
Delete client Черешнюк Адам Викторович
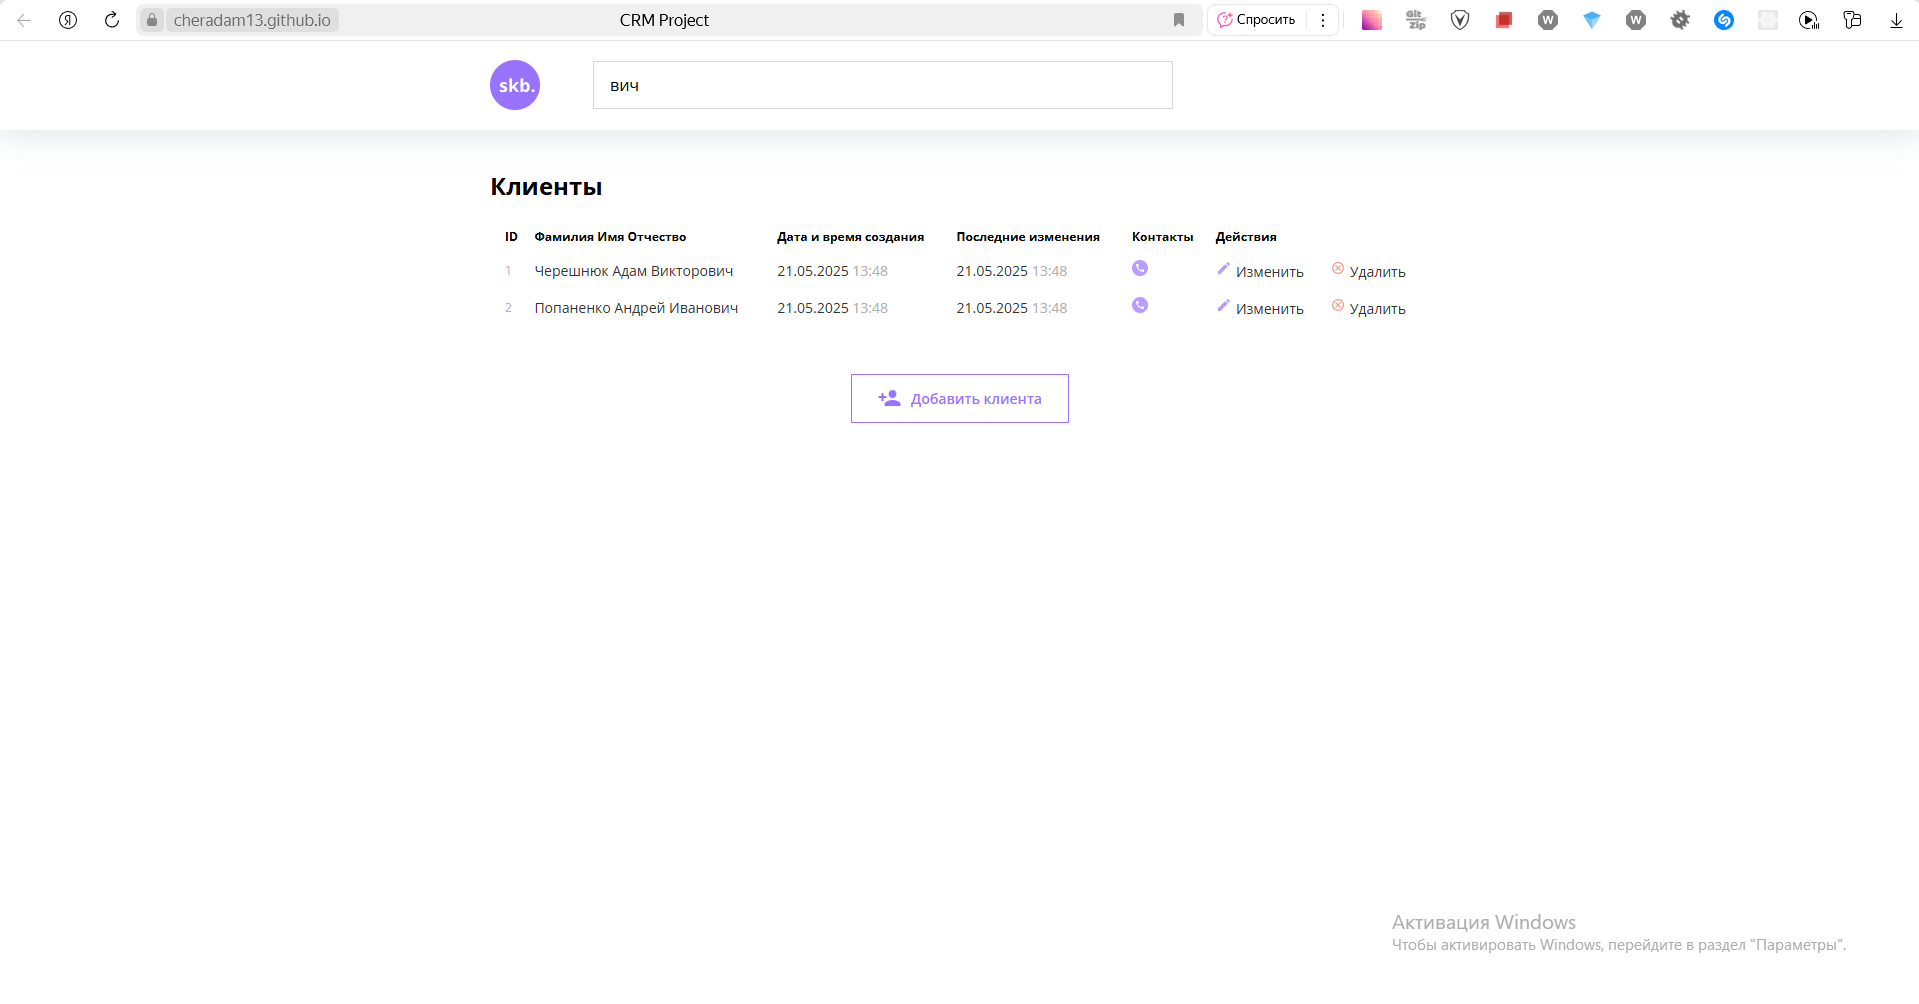tap(1368, 271)
